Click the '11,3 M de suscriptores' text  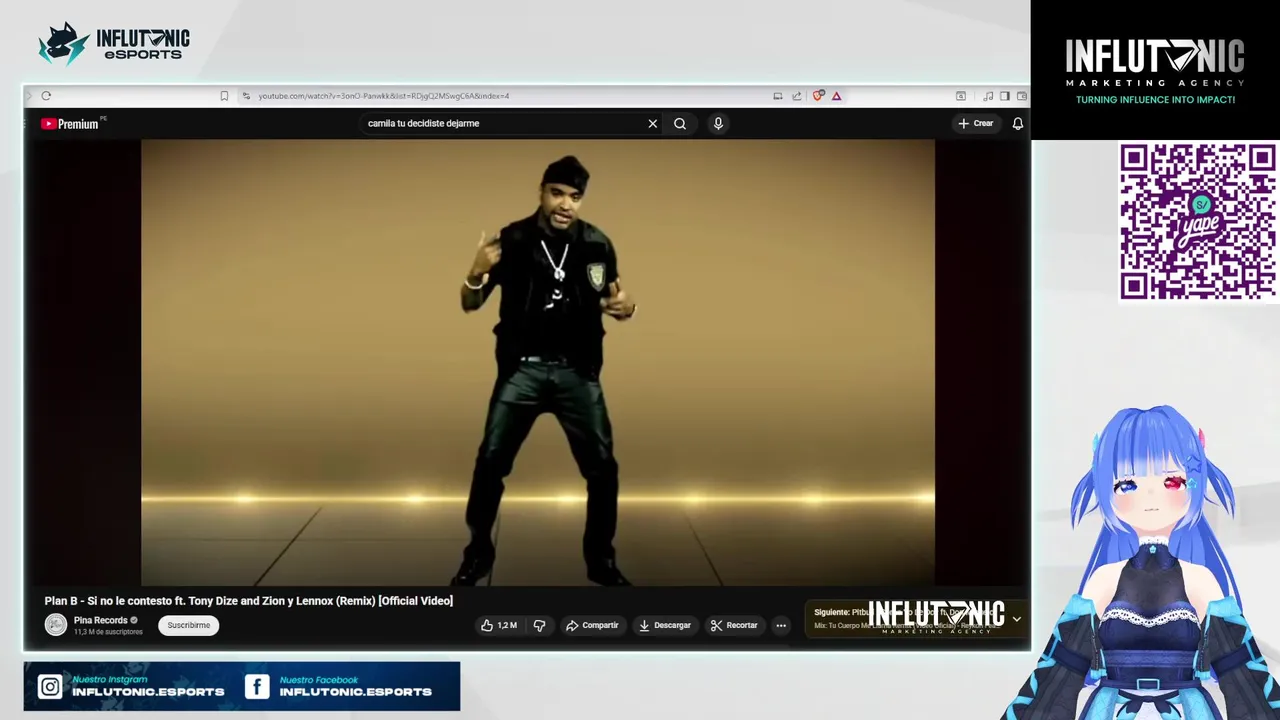click(x=107, y=632)
